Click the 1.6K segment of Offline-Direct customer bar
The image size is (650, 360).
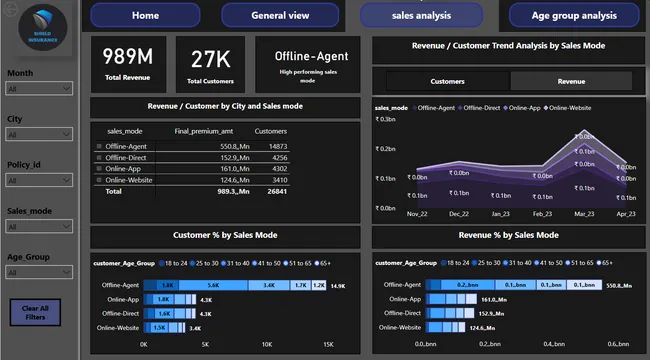click(x=164, y=314)
